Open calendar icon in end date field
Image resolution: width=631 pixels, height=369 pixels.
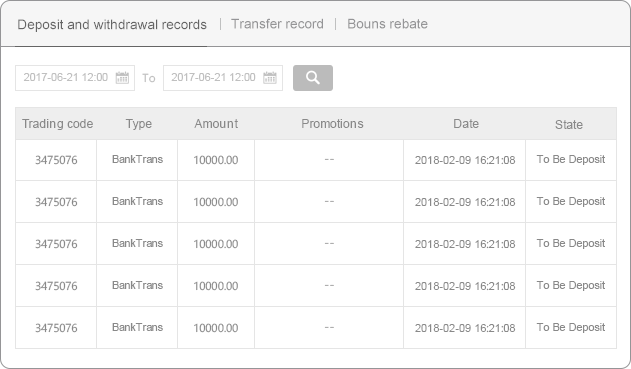270,77
